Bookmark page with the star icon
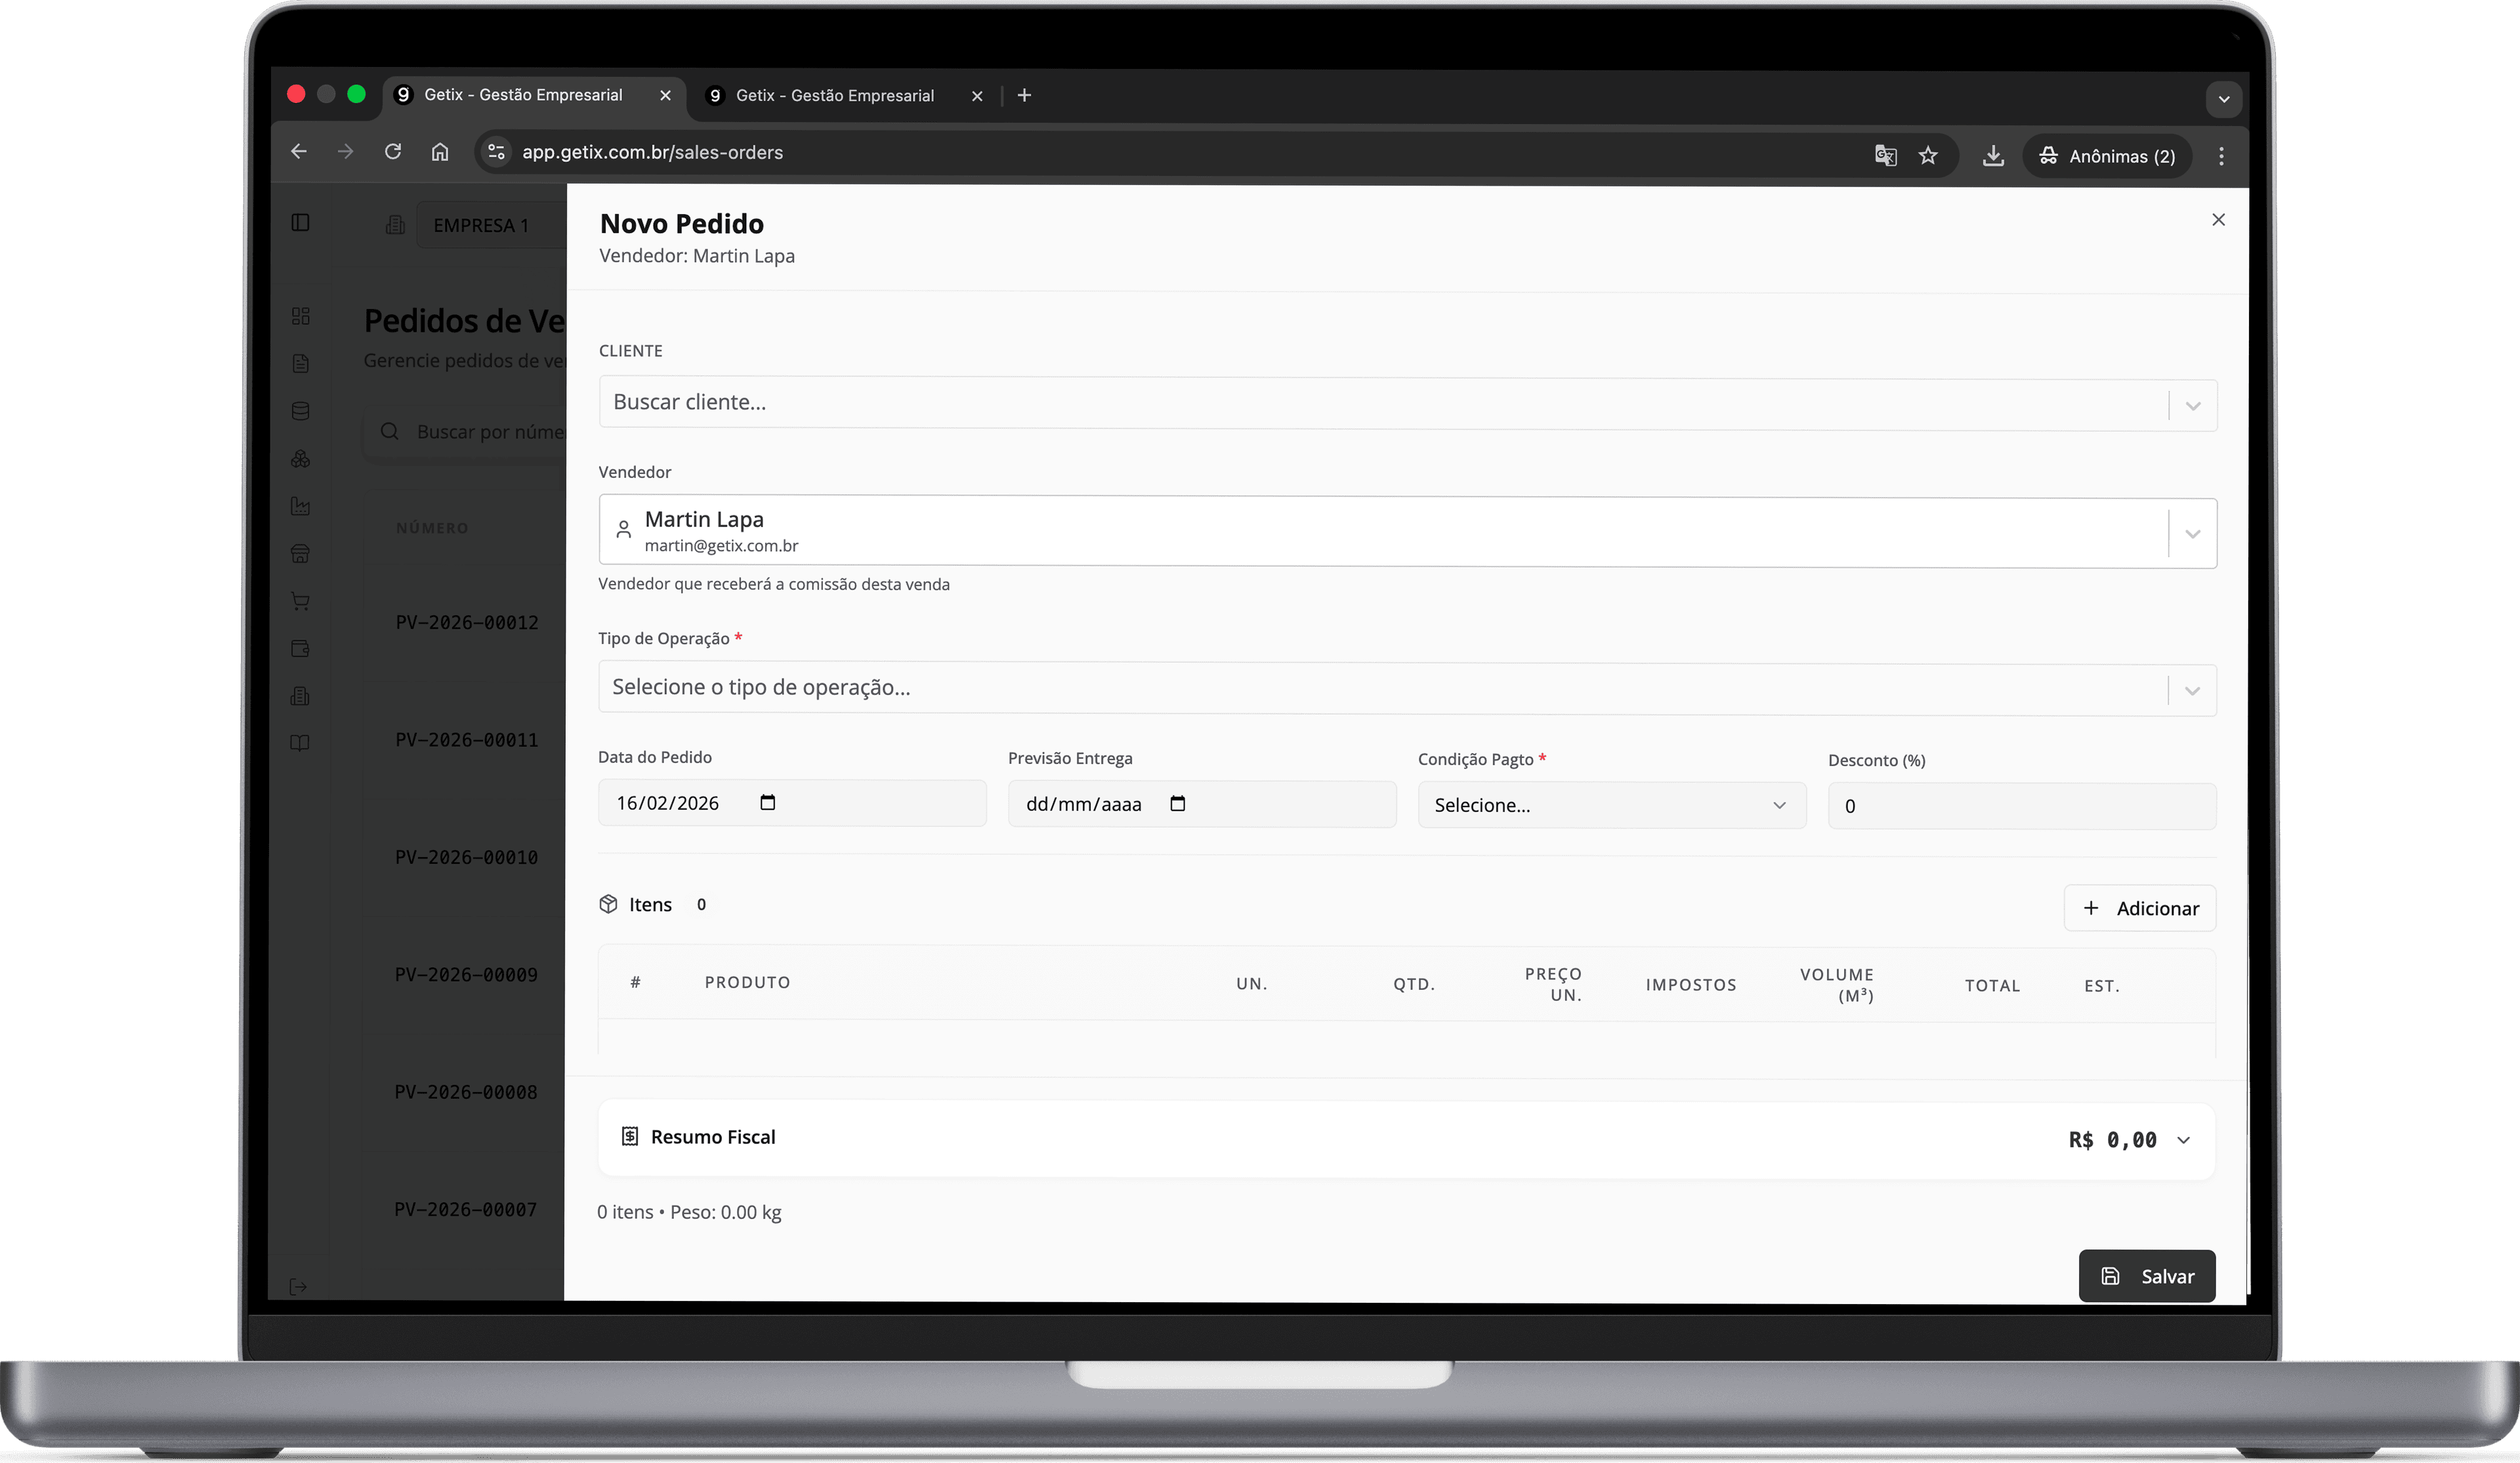 (x=1928, y=155)
